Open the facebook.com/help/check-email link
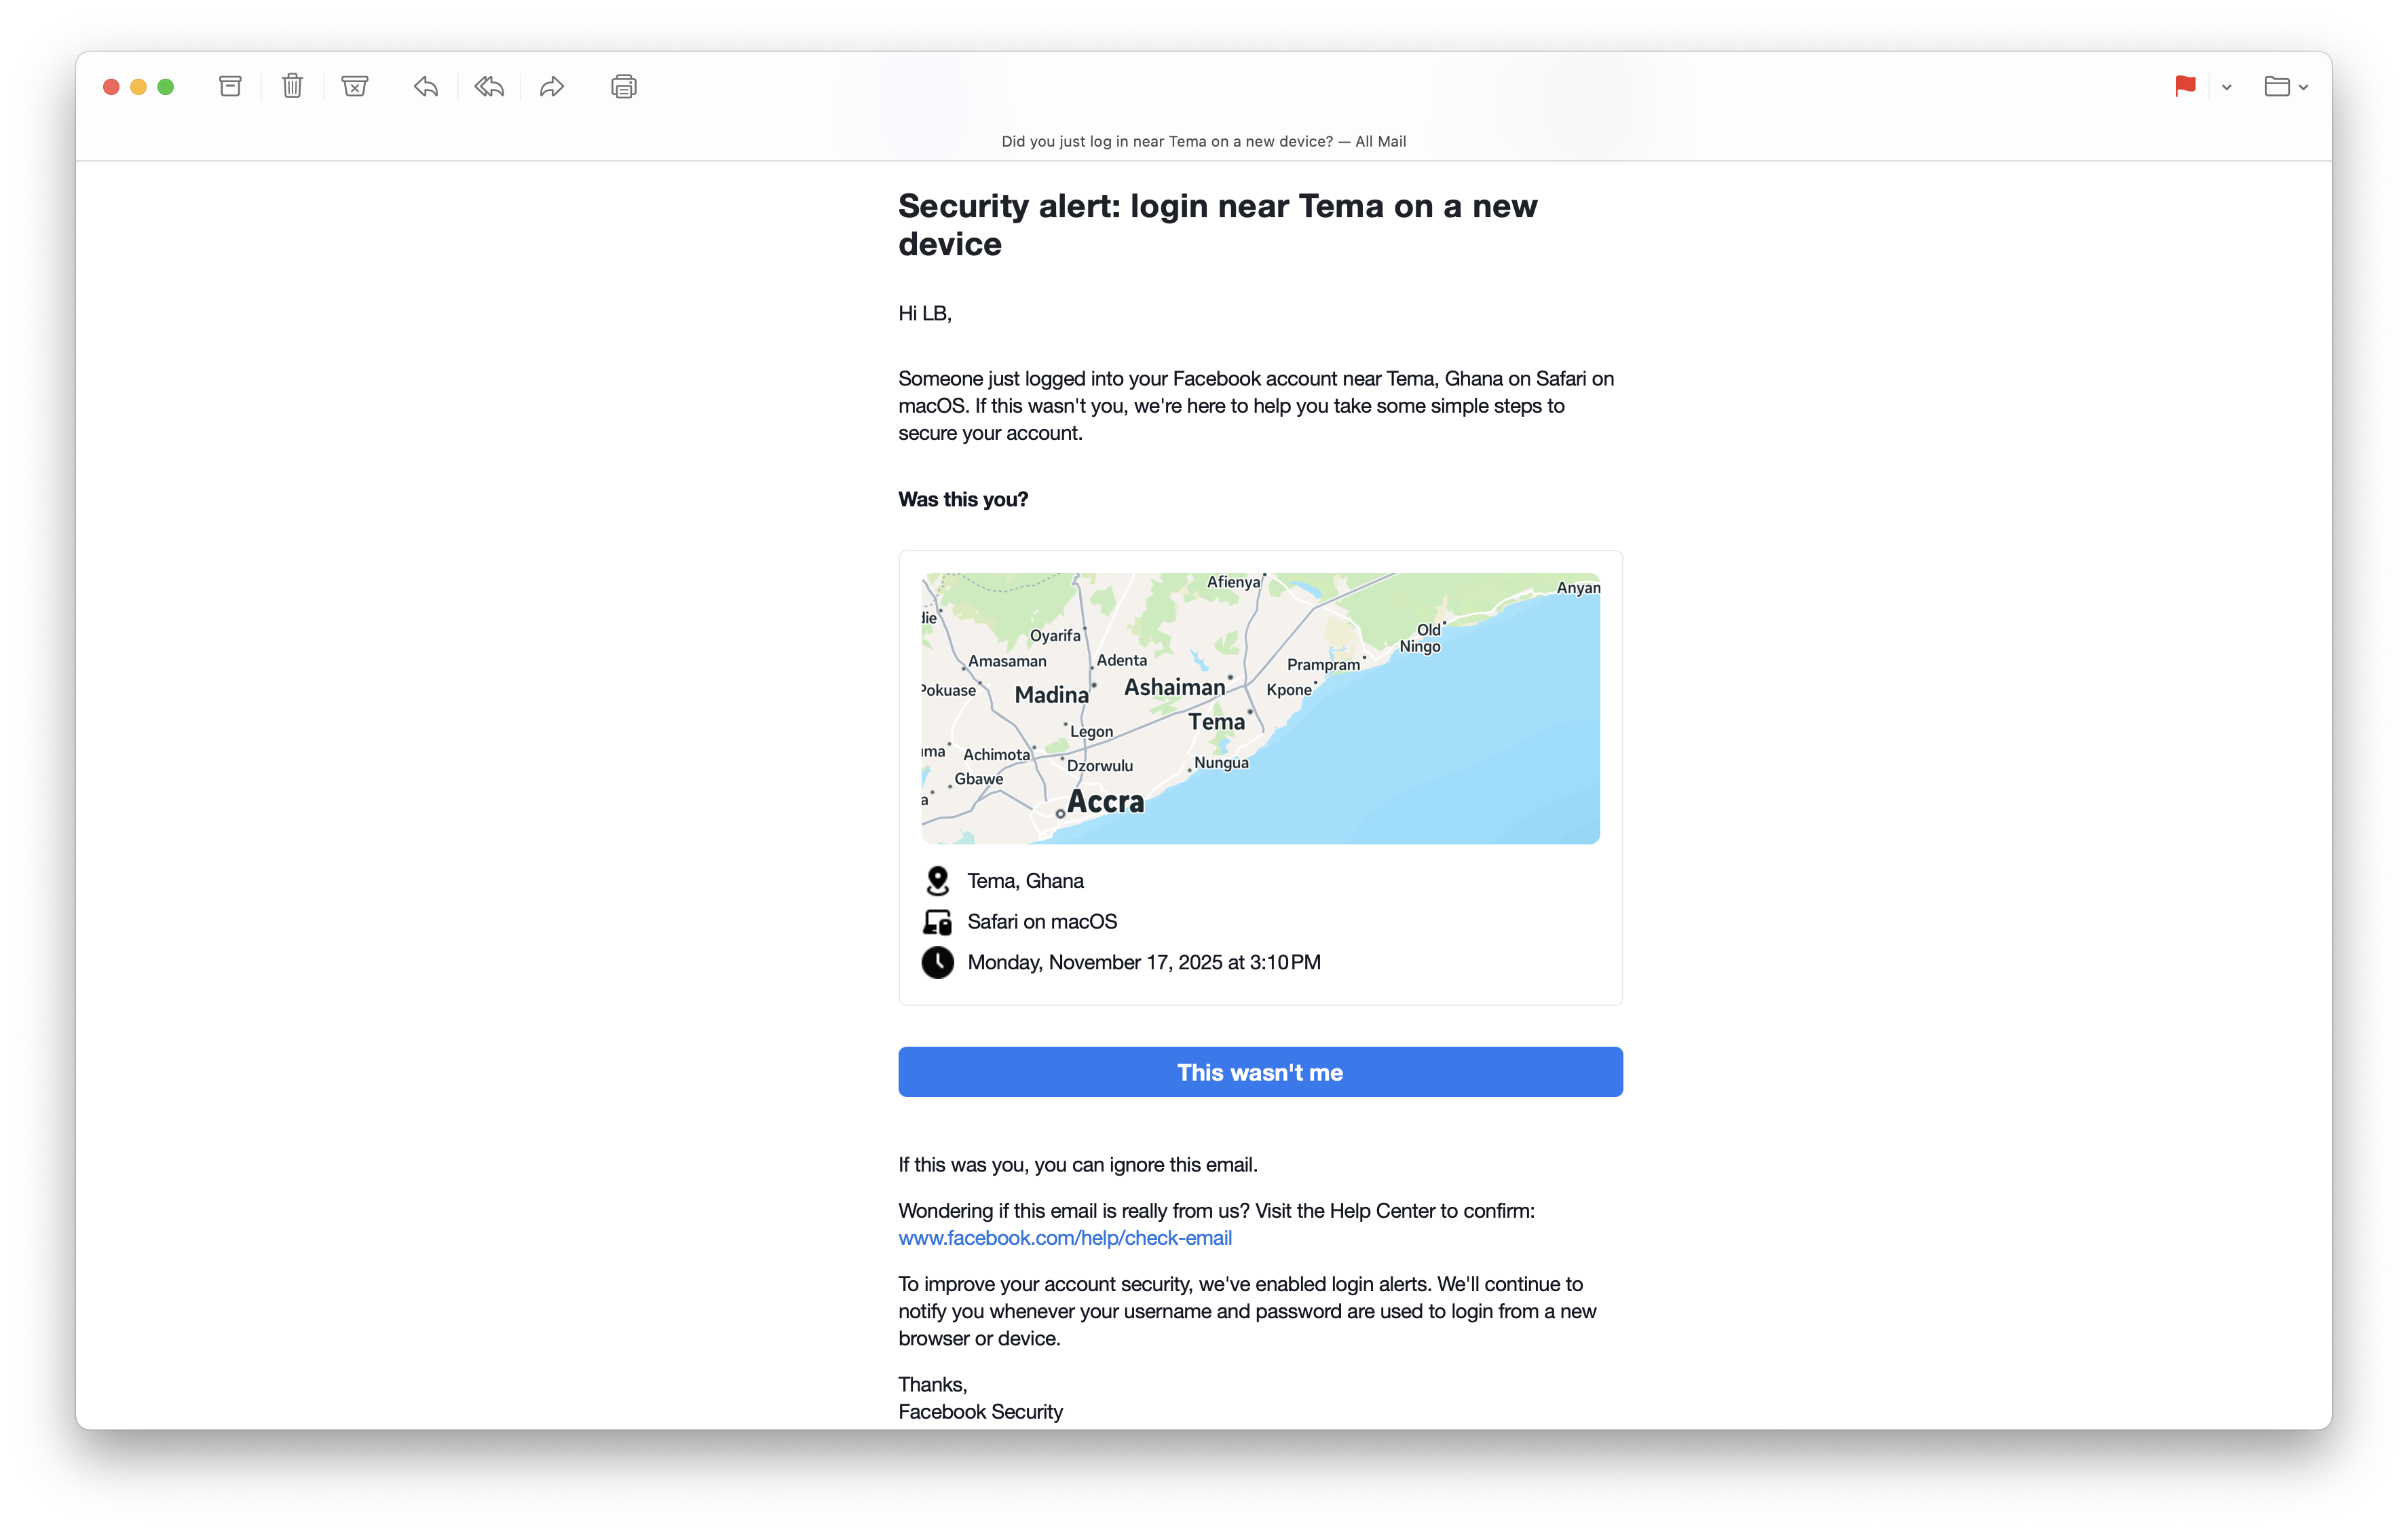This screenshot has height=1530, width=2408. coord(1065,1238)
